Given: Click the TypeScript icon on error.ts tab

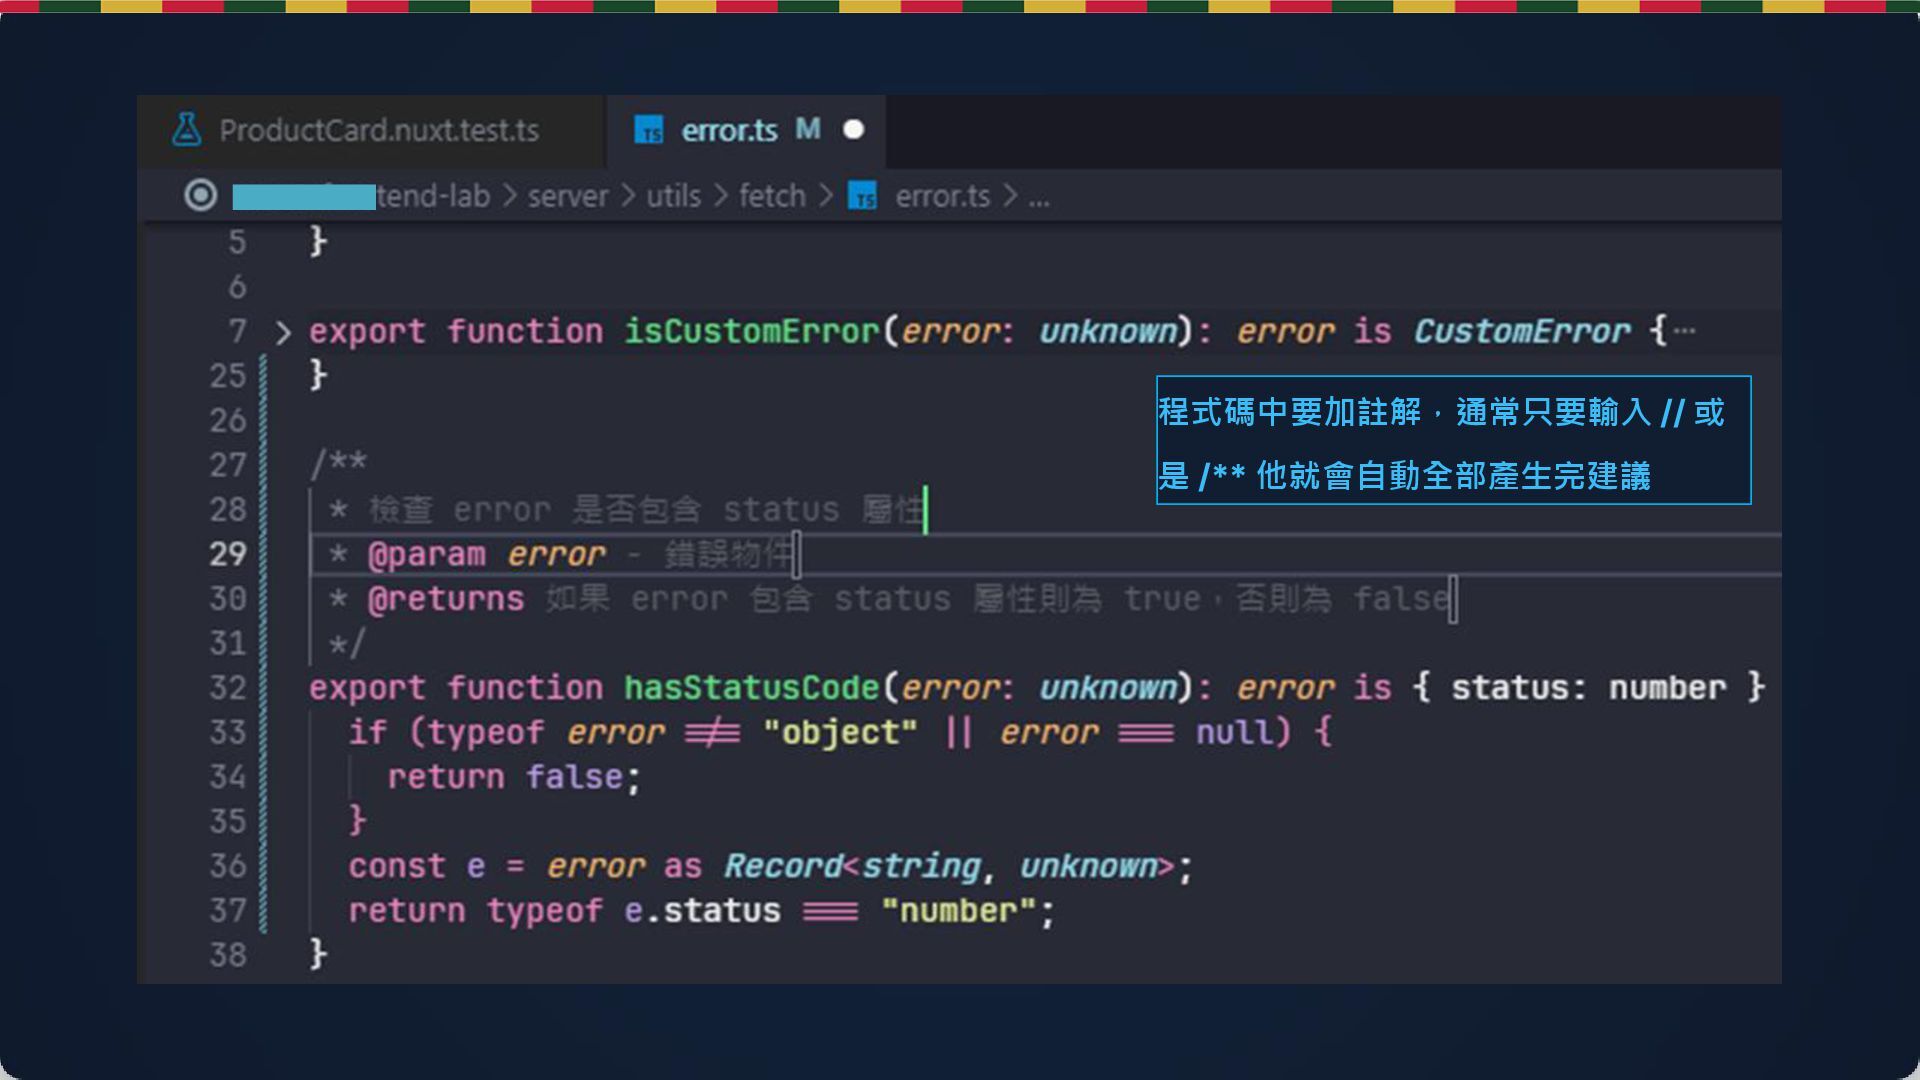Looking at the screenshot, I should click(x=649, y=130).
